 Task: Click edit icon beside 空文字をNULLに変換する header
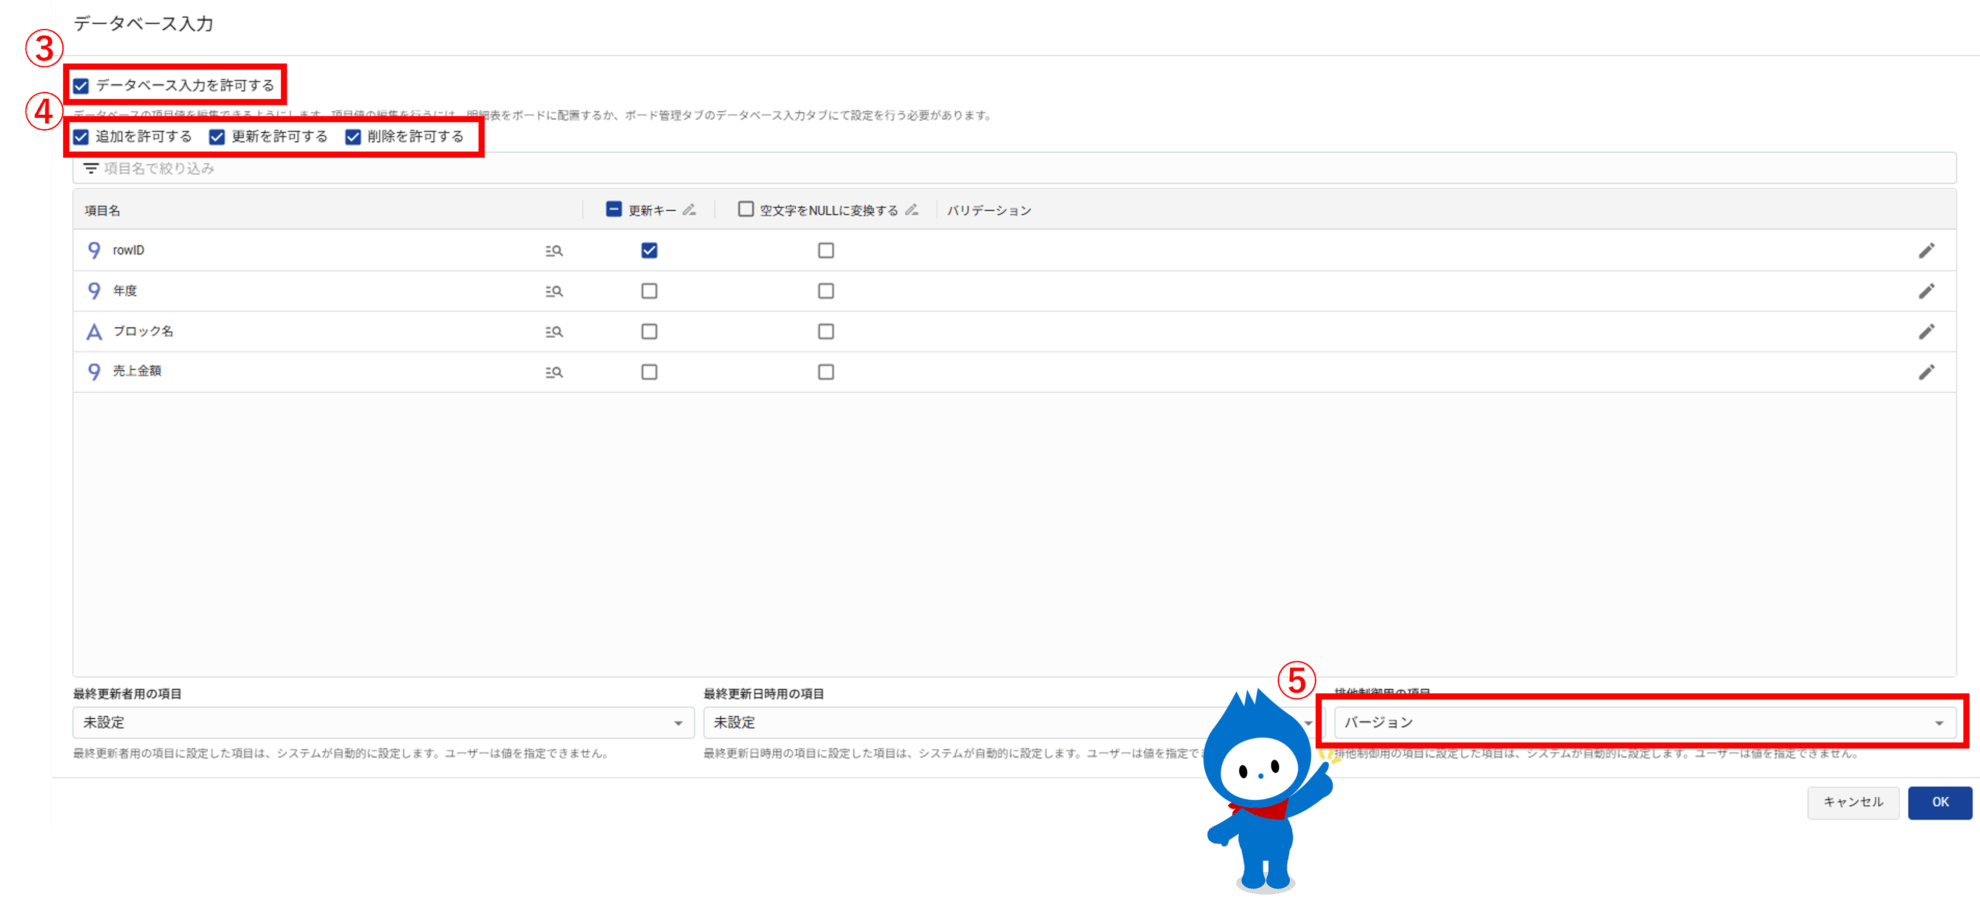click(911, 210)
